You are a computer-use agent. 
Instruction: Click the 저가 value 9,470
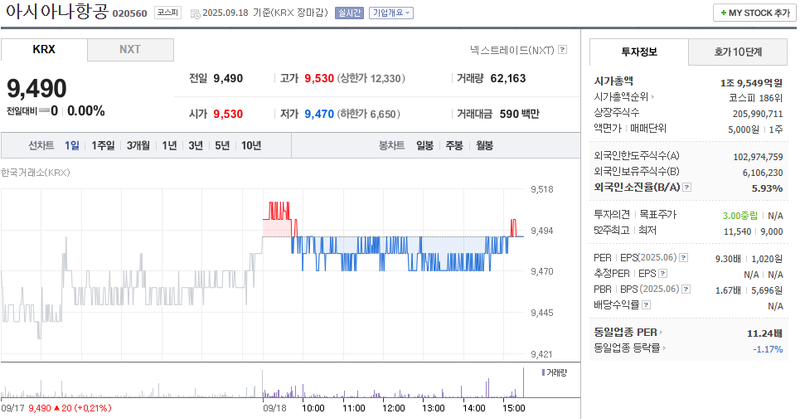click(x=319, y=114)
